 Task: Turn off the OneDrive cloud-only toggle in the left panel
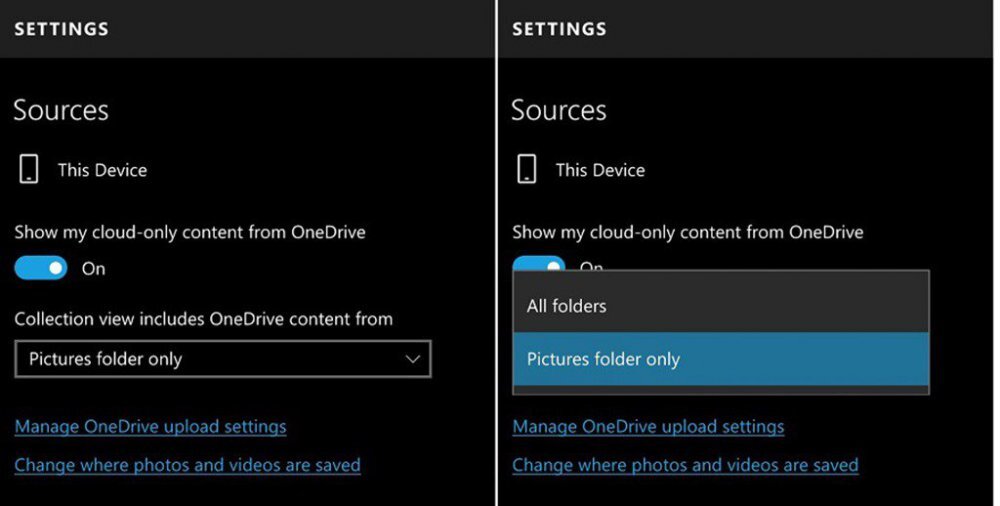point(41,268)
